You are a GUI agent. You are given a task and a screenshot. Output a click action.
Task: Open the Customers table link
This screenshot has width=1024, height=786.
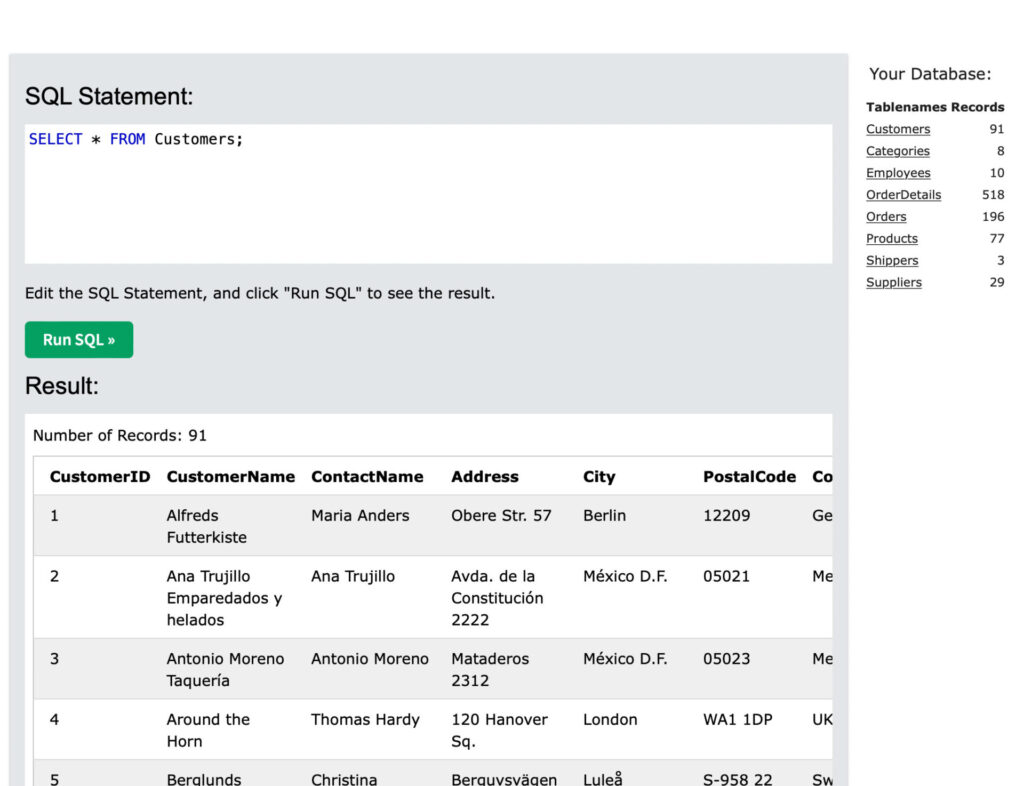tap(897, 129)
